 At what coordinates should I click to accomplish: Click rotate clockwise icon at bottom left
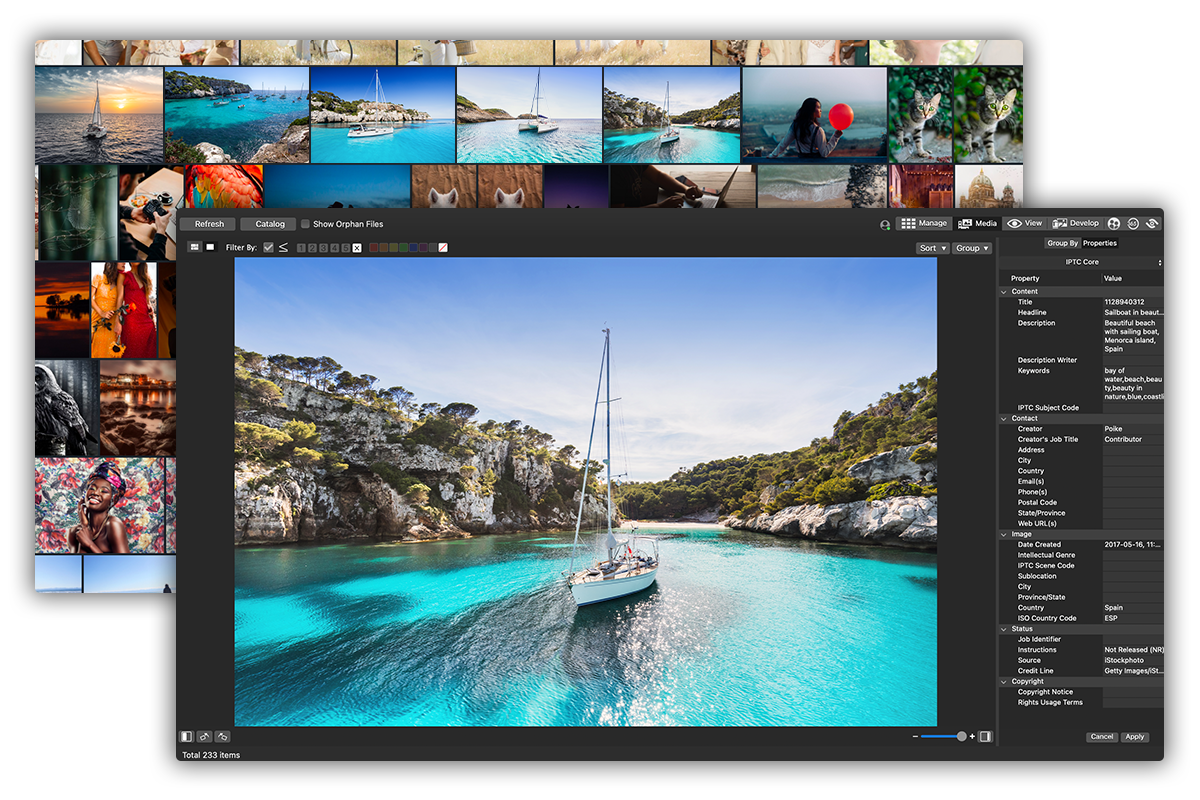pyautogui.click(x=223, y=737)
